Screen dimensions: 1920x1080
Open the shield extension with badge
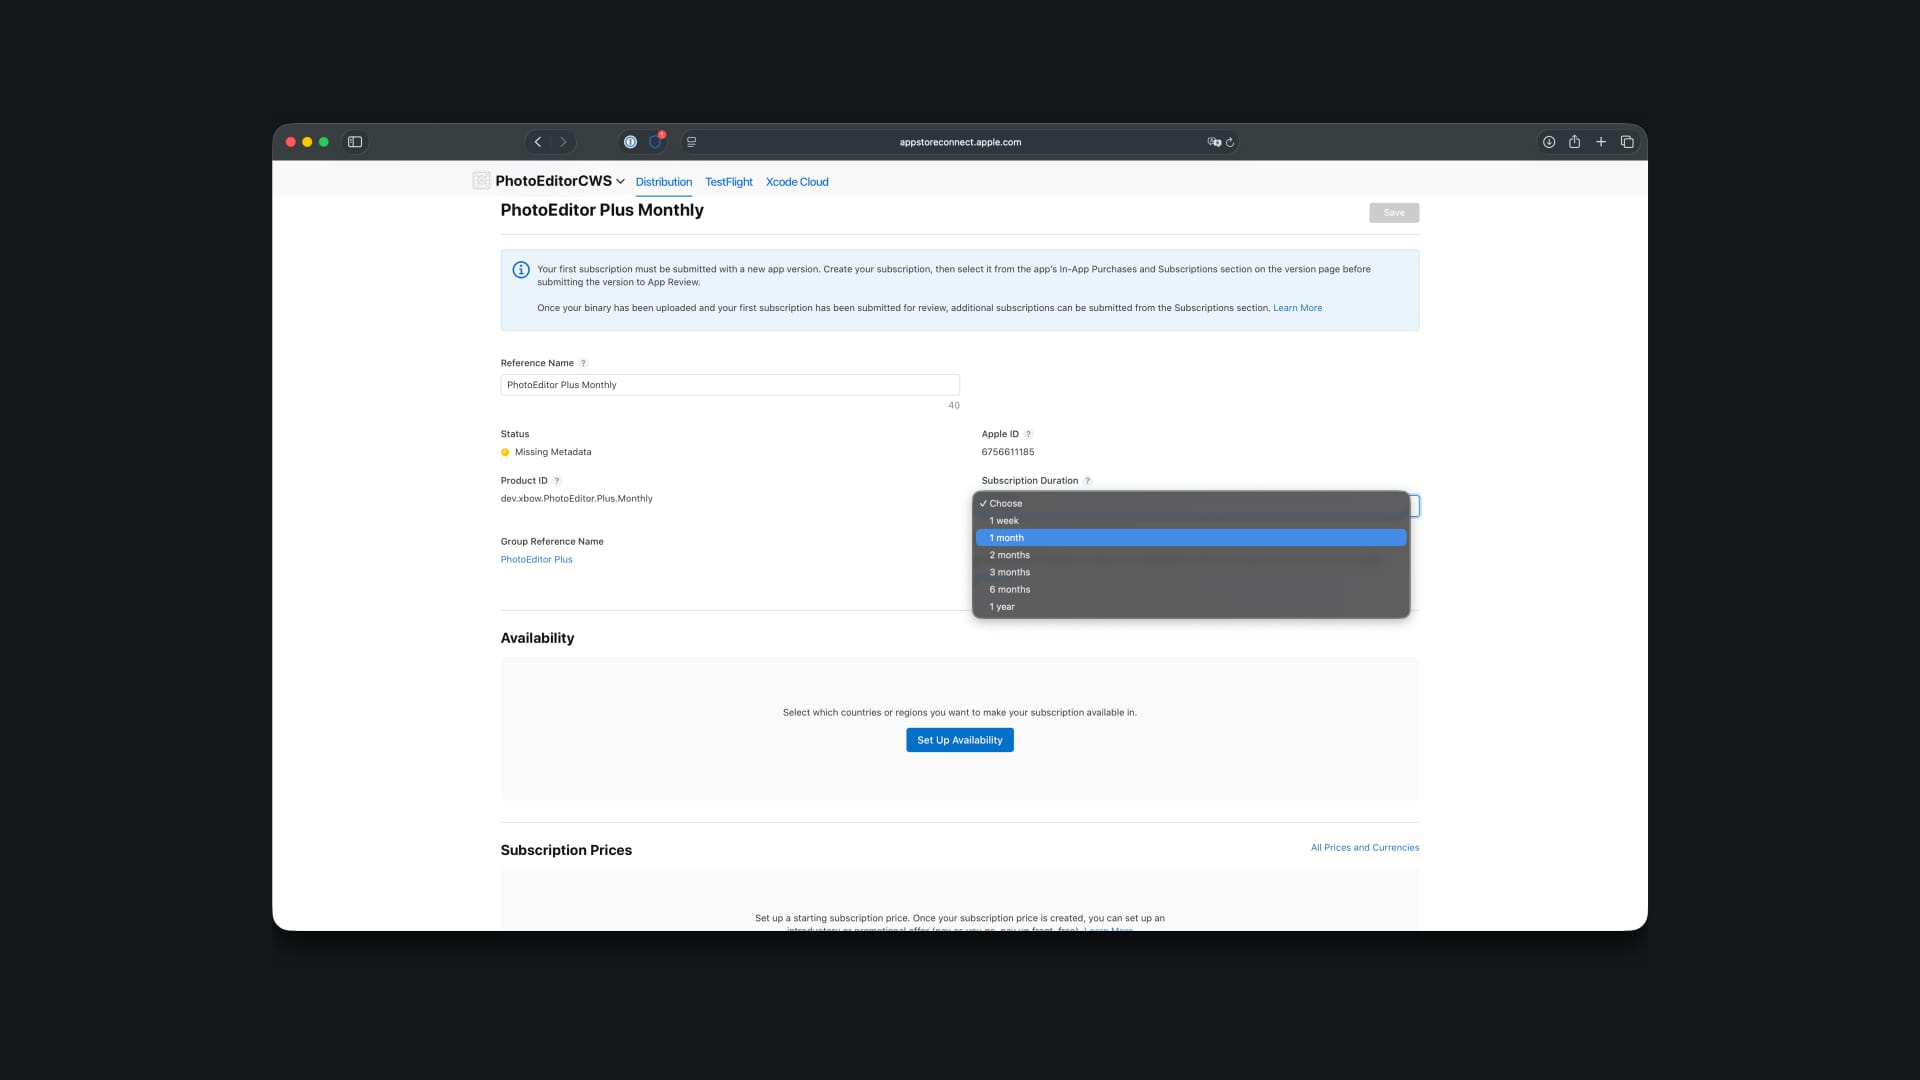[655, 142]
